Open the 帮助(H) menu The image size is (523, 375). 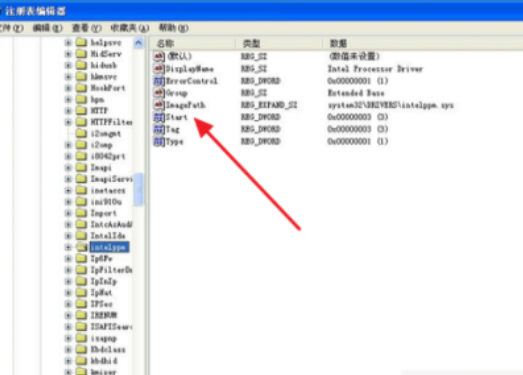174,28
